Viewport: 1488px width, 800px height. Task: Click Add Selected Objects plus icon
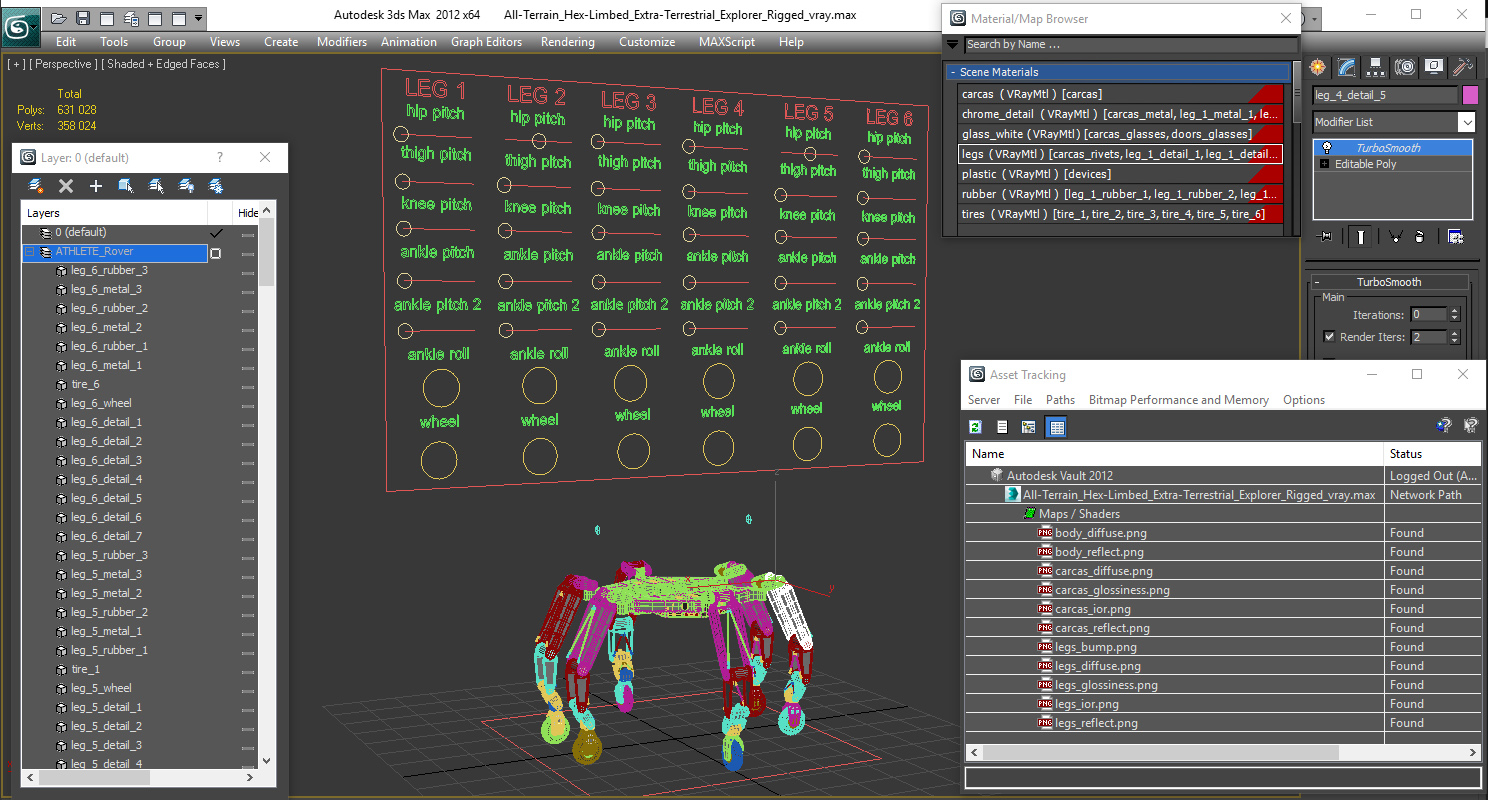pos(96,186)
